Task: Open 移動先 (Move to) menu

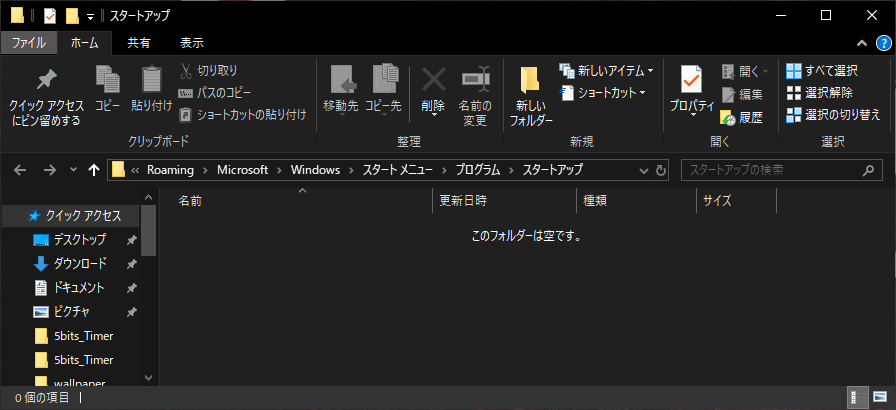Action: 341,91
